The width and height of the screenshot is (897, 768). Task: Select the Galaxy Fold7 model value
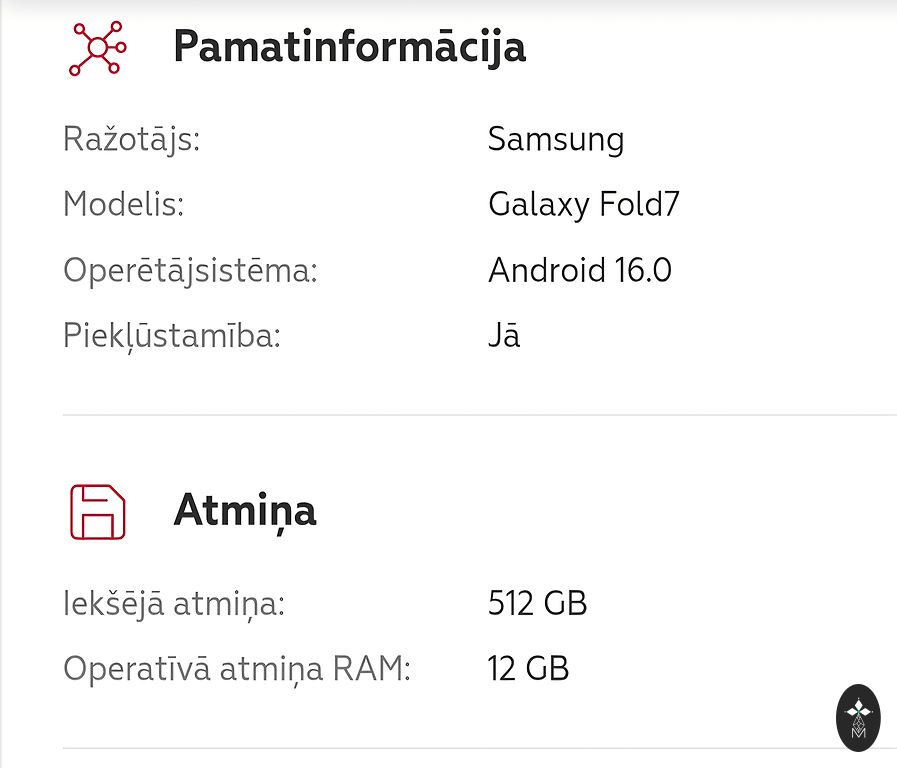coord(584,205)
